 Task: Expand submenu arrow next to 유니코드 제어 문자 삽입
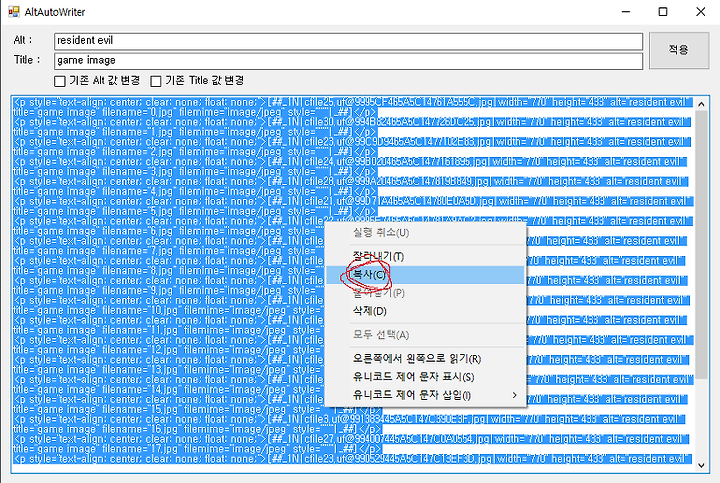(x=515, y=395)
